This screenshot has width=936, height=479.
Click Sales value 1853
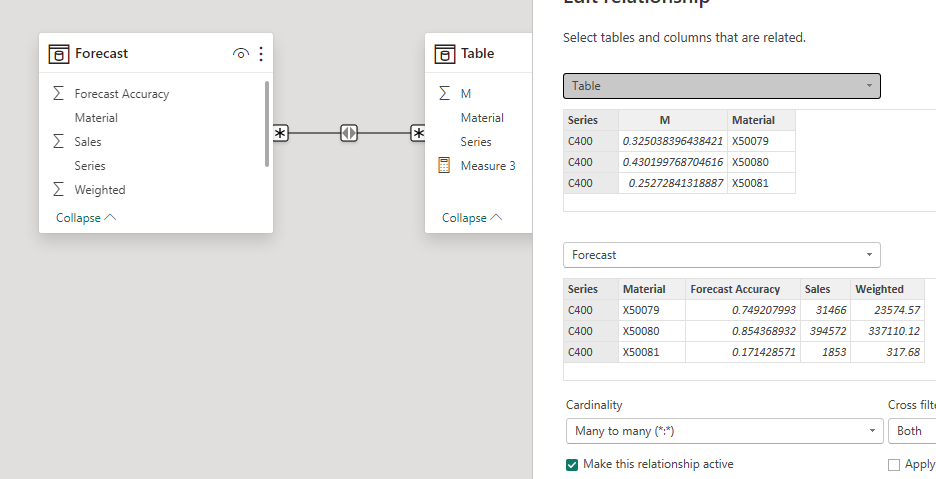click(x=825, y=352)
